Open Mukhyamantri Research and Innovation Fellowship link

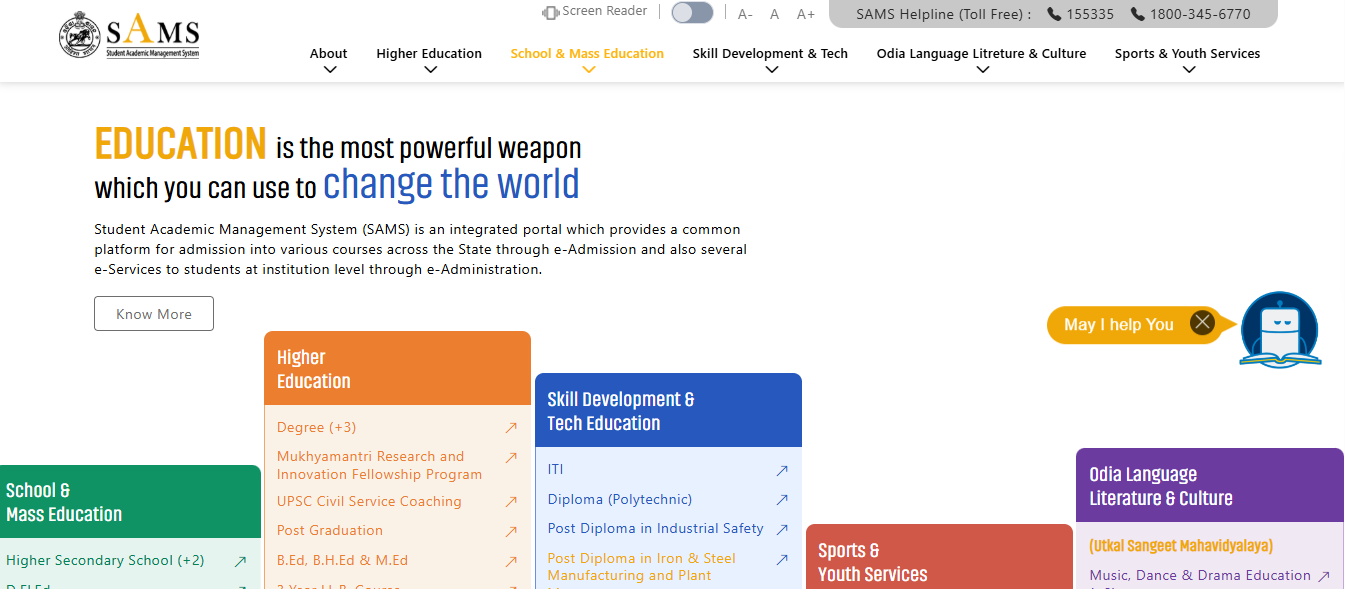(380, 466)
